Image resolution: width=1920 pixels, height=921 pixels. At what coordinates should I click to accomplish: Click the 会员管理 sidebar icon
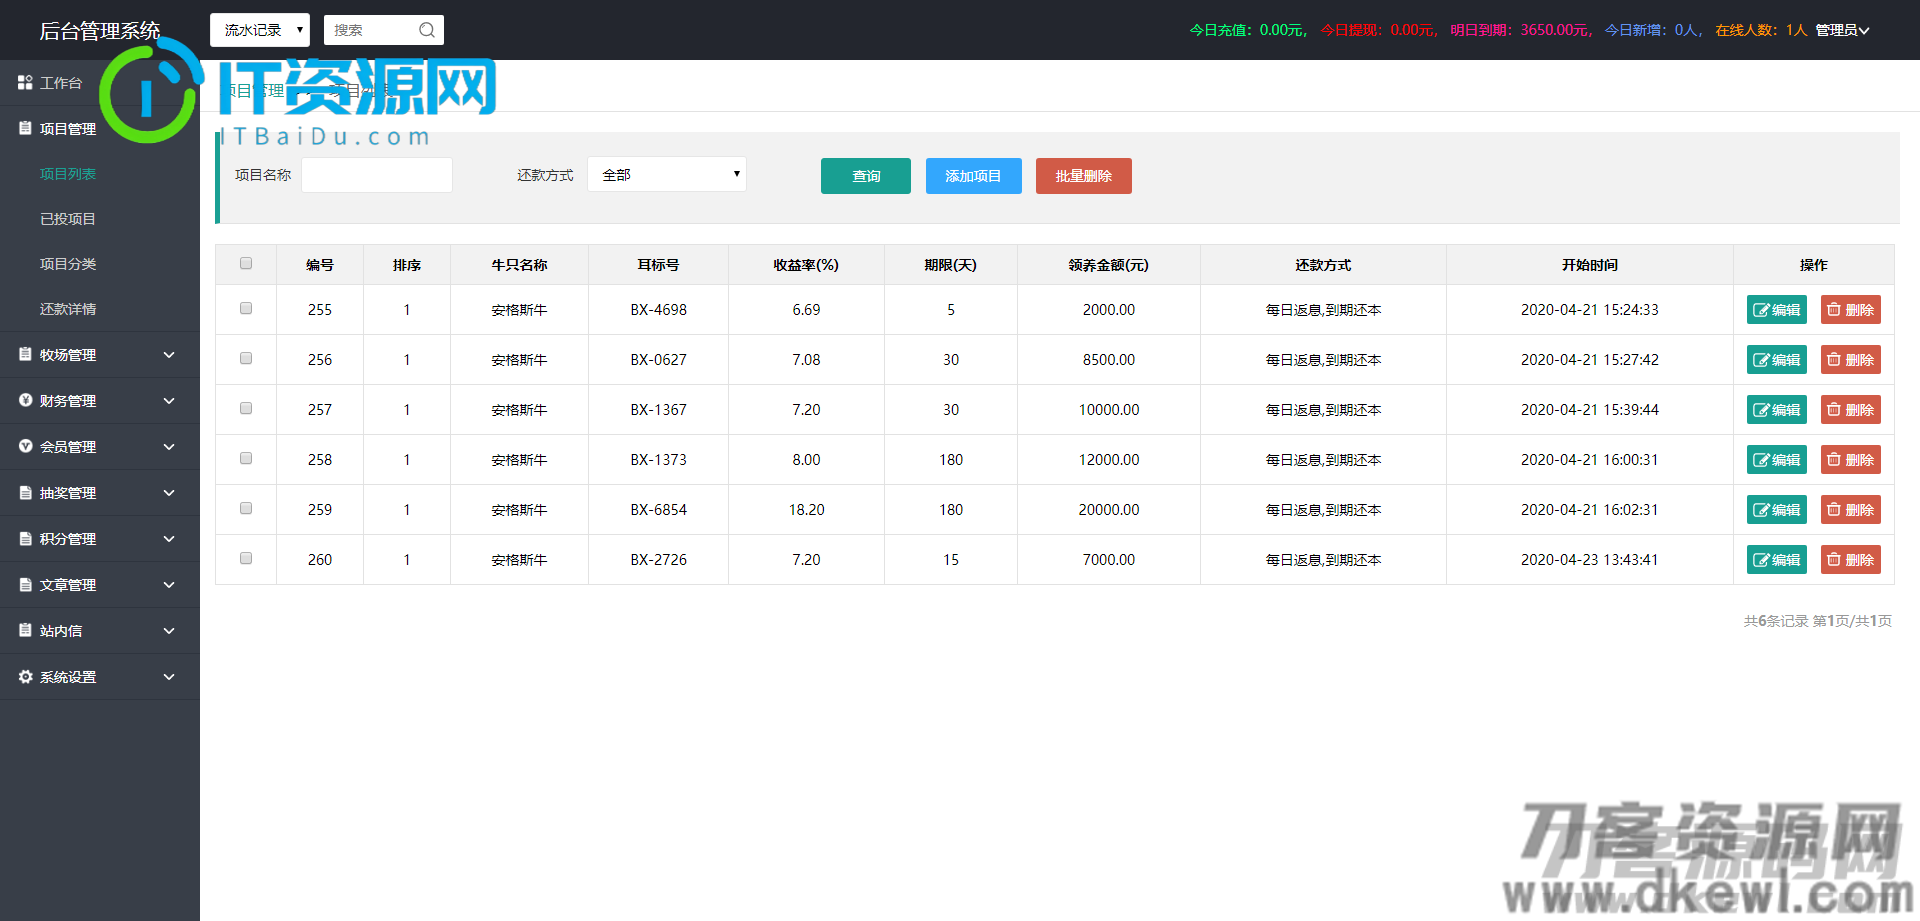pos(26,446)
